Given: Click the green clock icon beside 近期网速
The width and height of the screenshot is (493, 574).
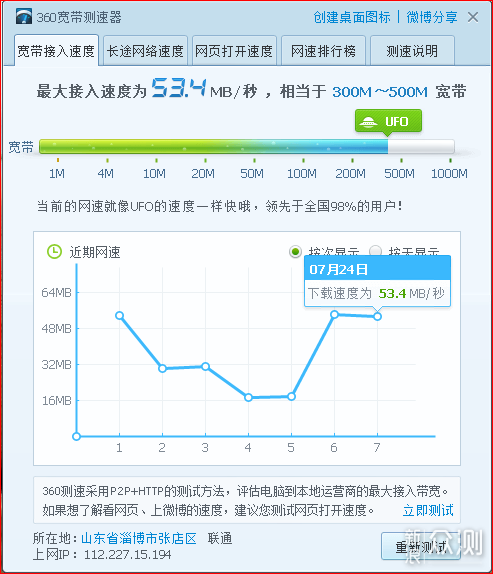Looking at the screenshot, I should click(x=55, y=251).
